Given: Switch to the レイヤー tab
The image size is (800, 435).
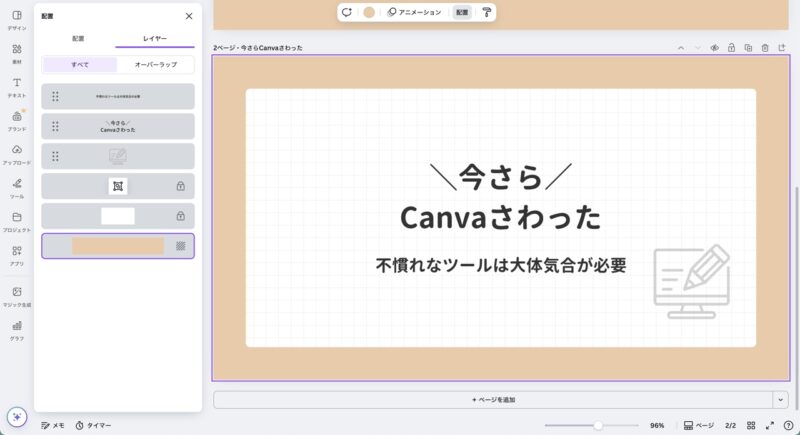Looking at the screenshot, I should [x=155, y=39].
